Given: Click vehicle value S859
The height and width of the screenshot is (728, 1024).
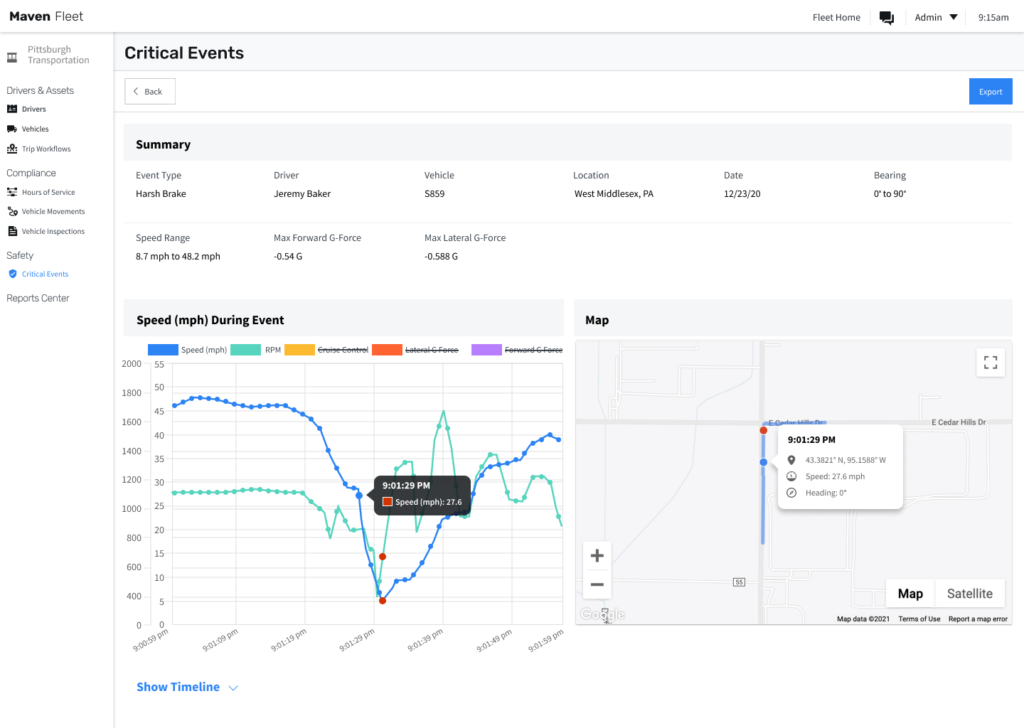Looking at the screenshot, I should pyautogui.click(x=434, y=194).
